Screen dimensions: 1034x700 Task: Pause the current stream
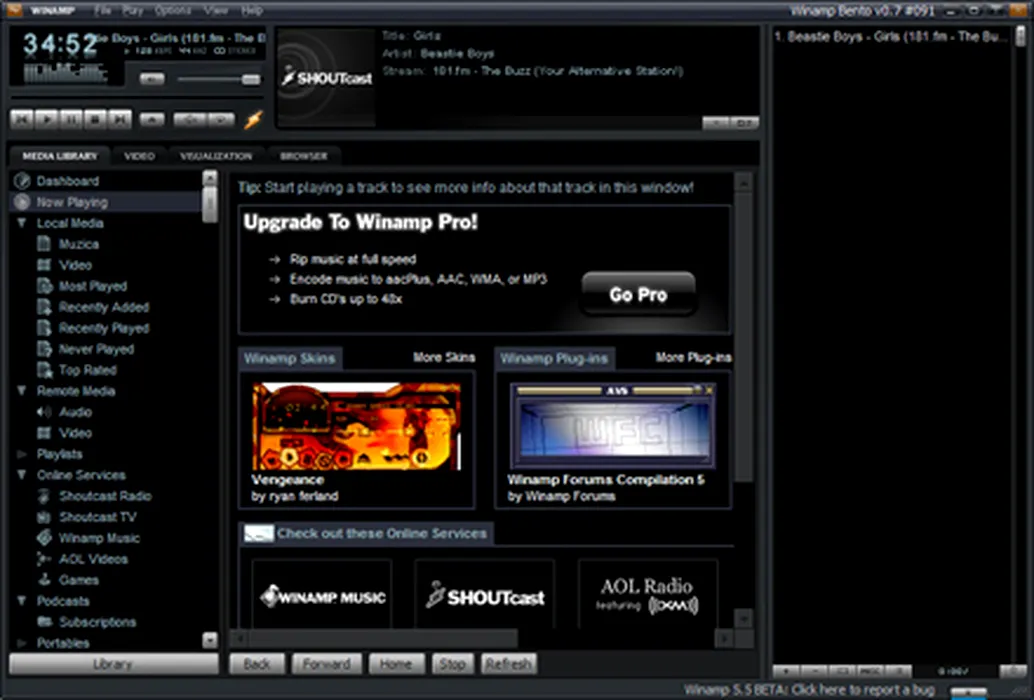(x=71, y=119)
